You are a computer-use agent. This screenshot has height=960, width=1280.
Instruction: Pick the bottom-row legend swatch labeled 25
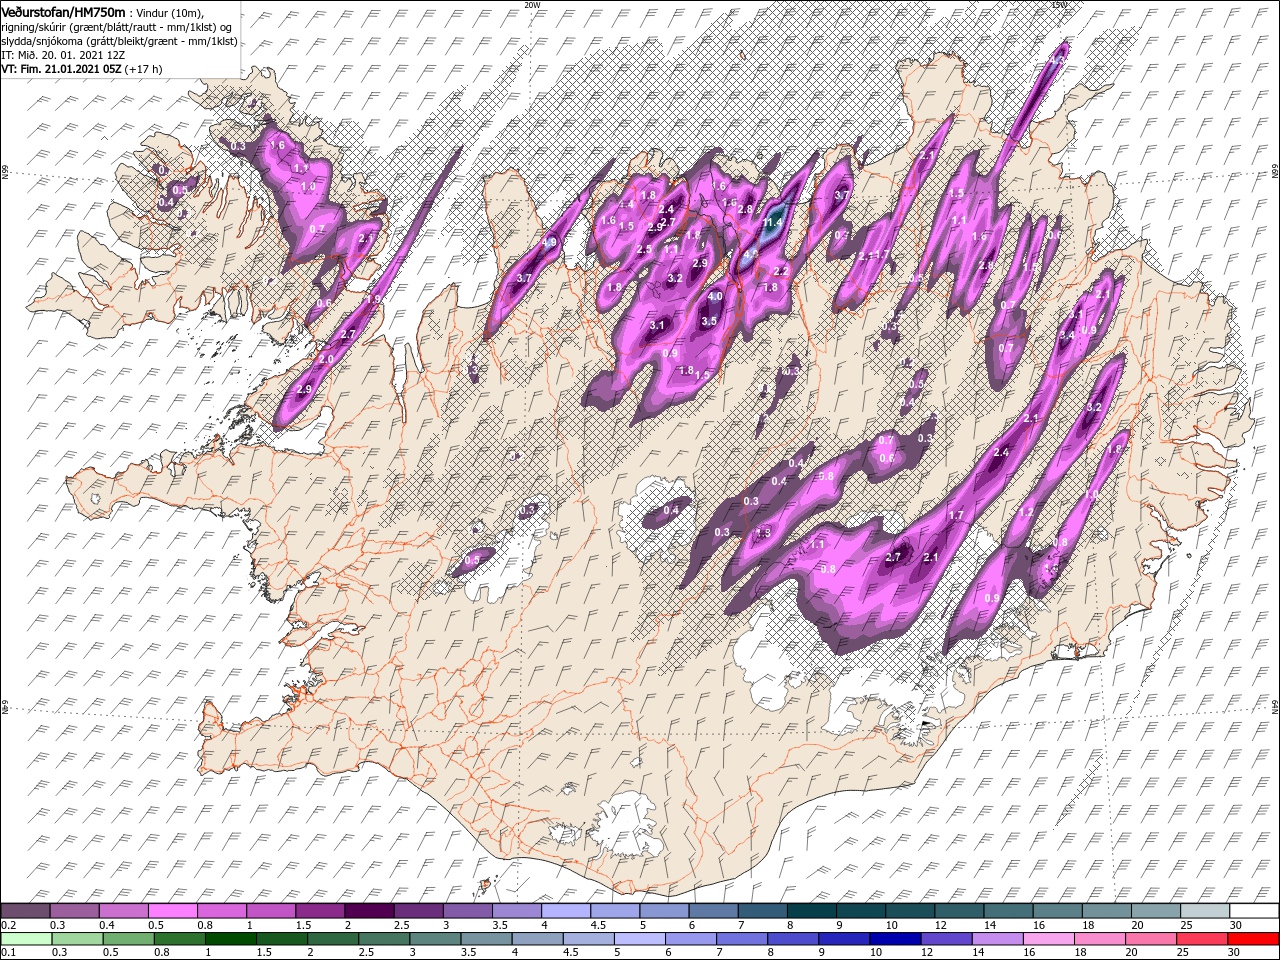click(1200, 939)
